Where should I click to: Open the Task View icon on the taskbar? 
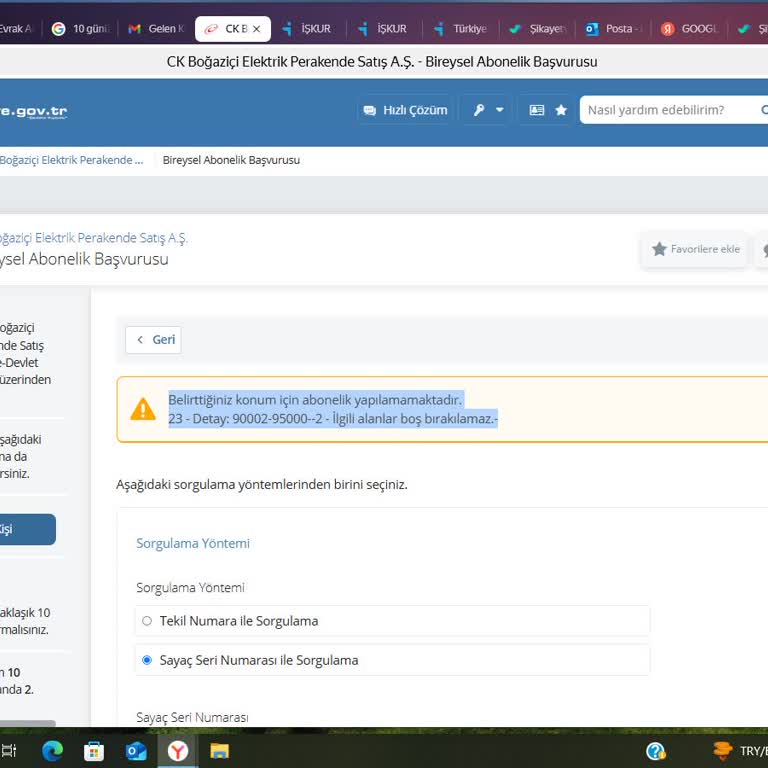tap(9, 750)
